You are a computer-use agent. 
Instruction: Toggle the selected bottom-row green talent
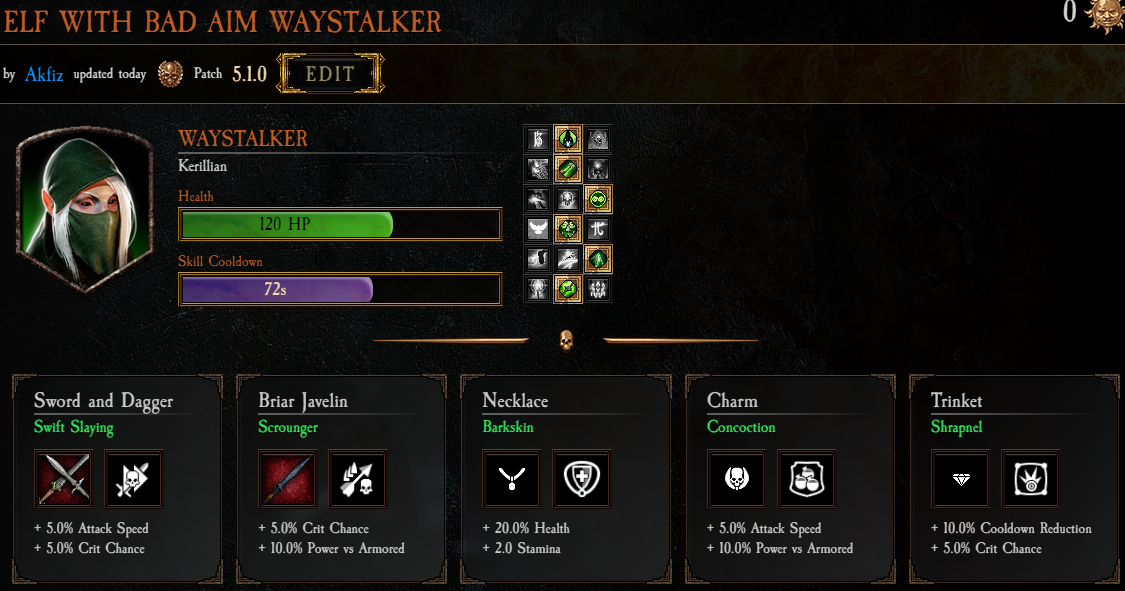coord(568,289)
